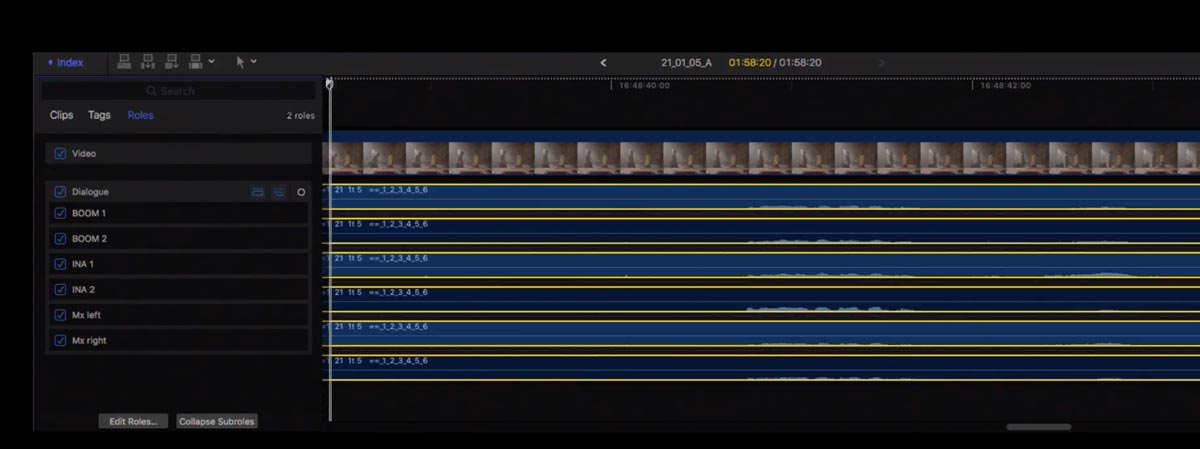Click the yellow 01:58:20 timecode
1200x449 pixels.
[x=749, y=62]
